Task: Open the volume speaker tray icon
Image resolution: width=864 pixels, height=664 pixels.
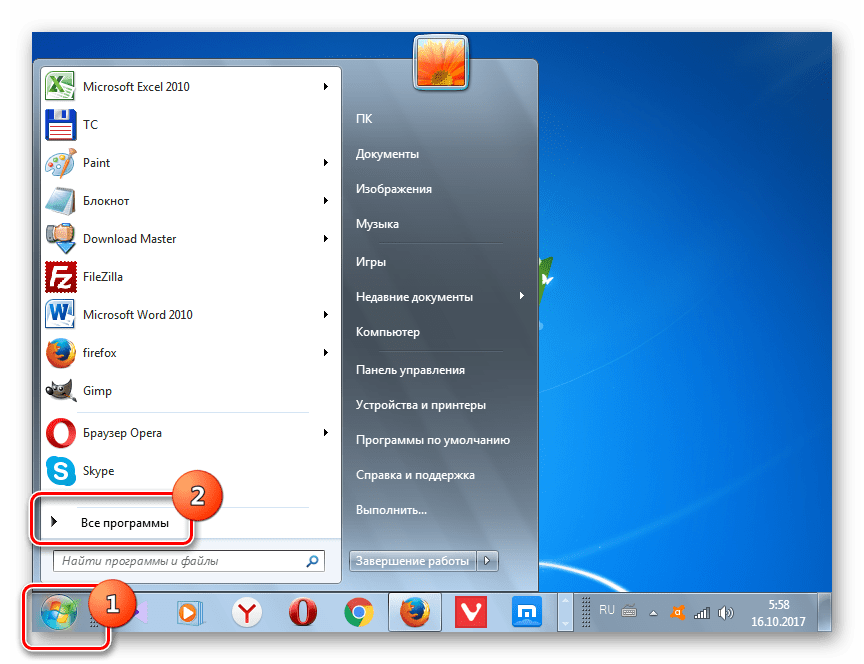Action: (726, 613)
